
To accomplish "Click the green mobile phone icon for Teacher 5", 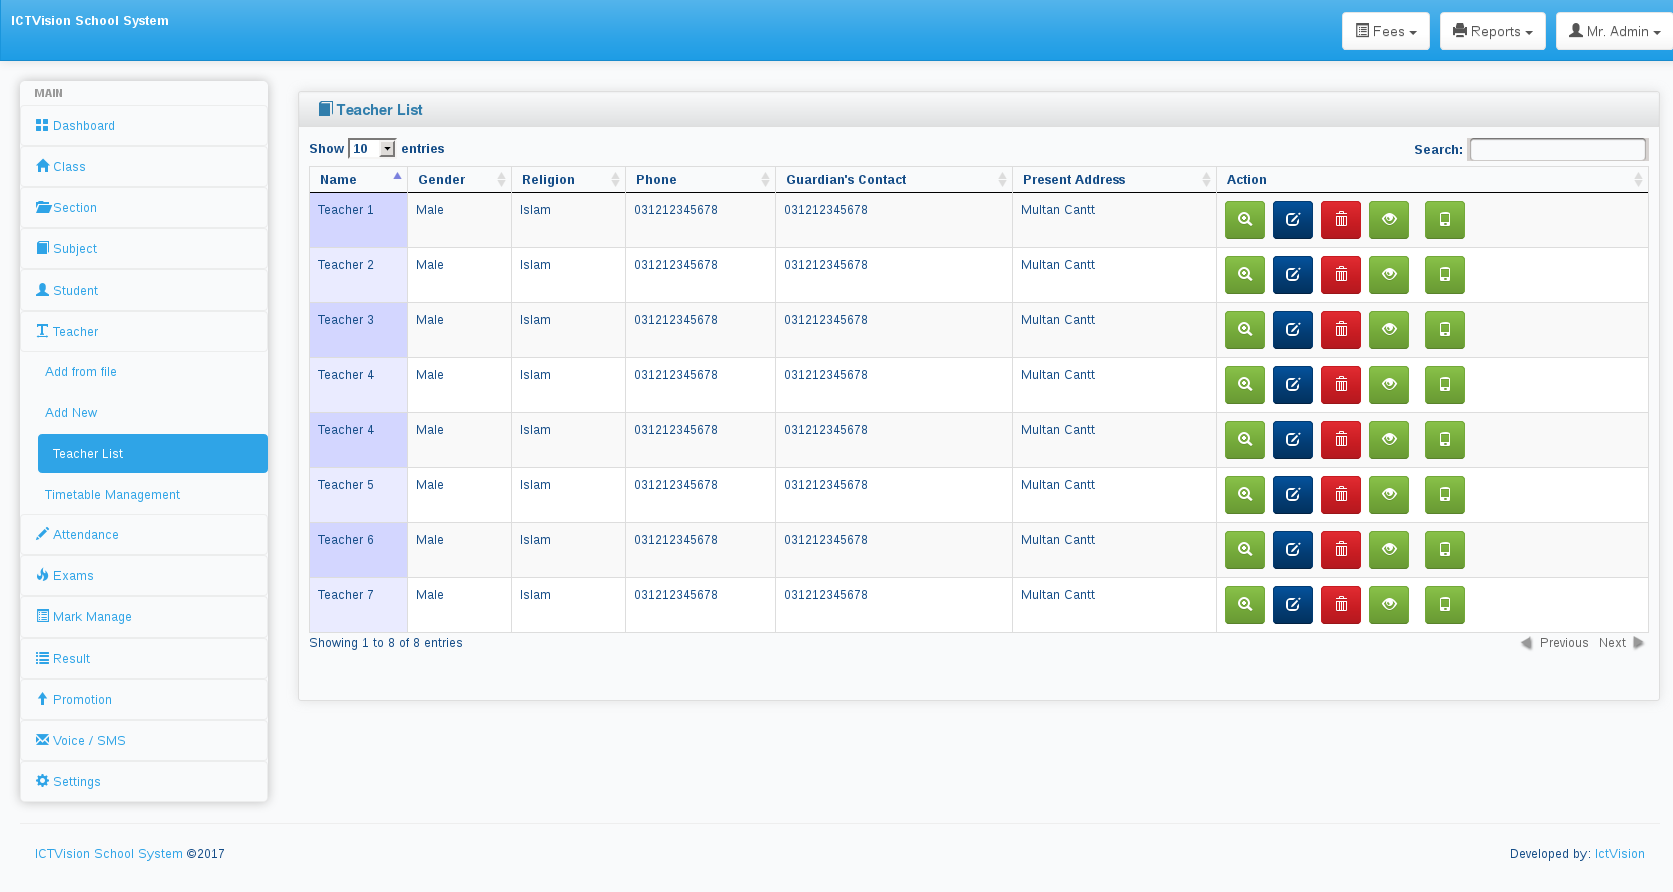I will pyautogui.click(x=1444, y=495).
